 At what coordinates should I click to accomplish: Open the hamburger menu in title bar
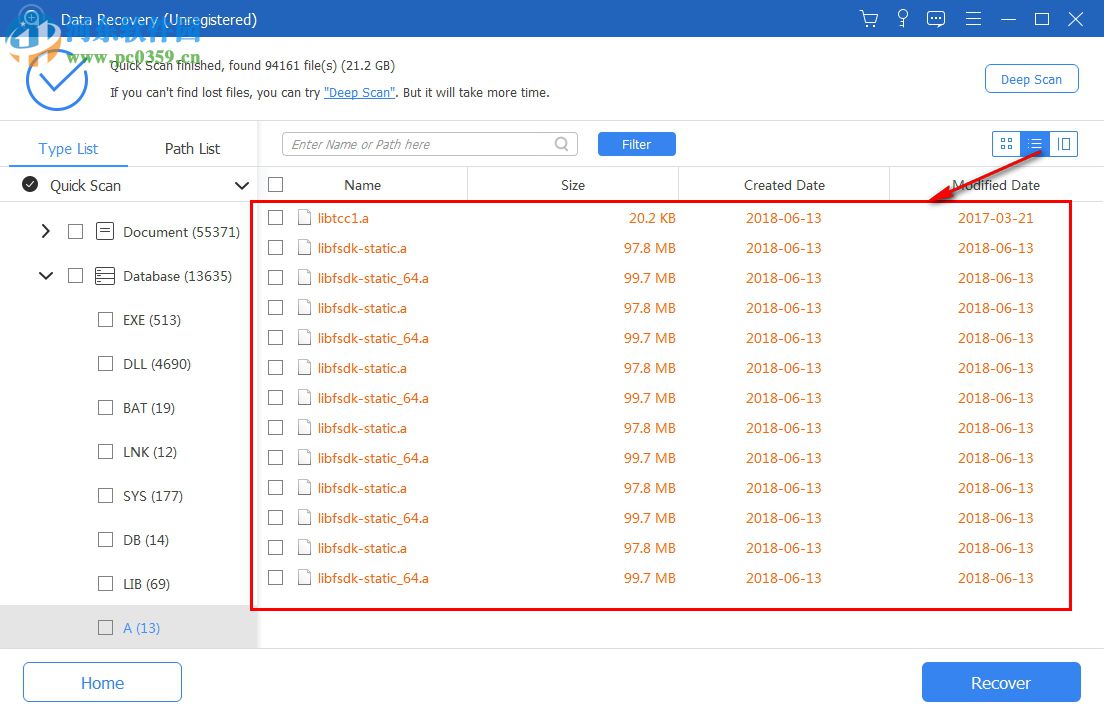(x=973, y=19)
